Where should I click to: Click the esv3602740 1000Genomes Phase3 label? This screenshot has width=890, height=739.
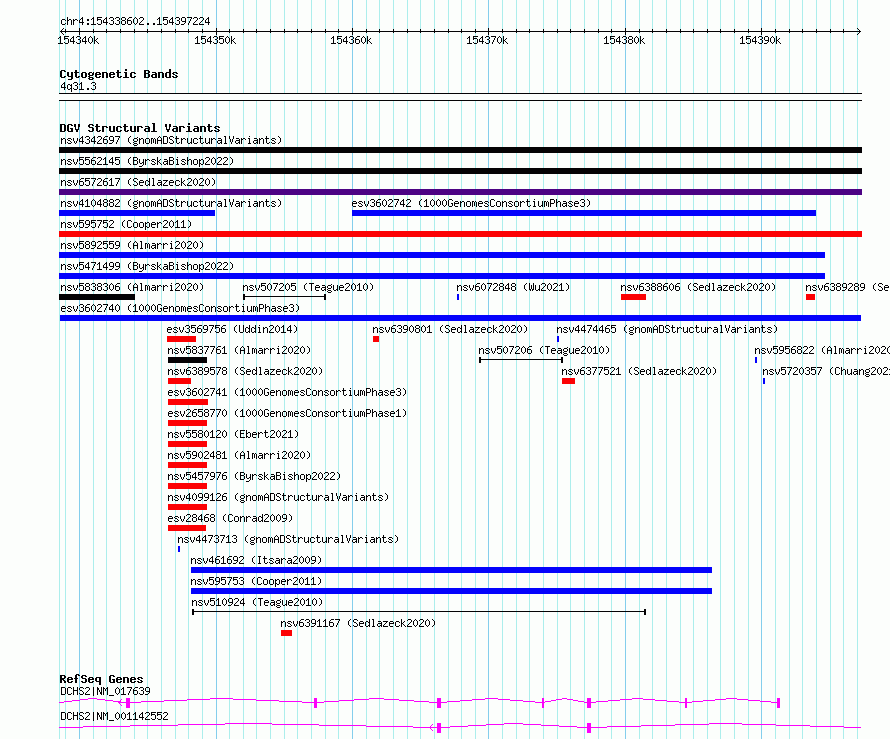click(180, 308)
